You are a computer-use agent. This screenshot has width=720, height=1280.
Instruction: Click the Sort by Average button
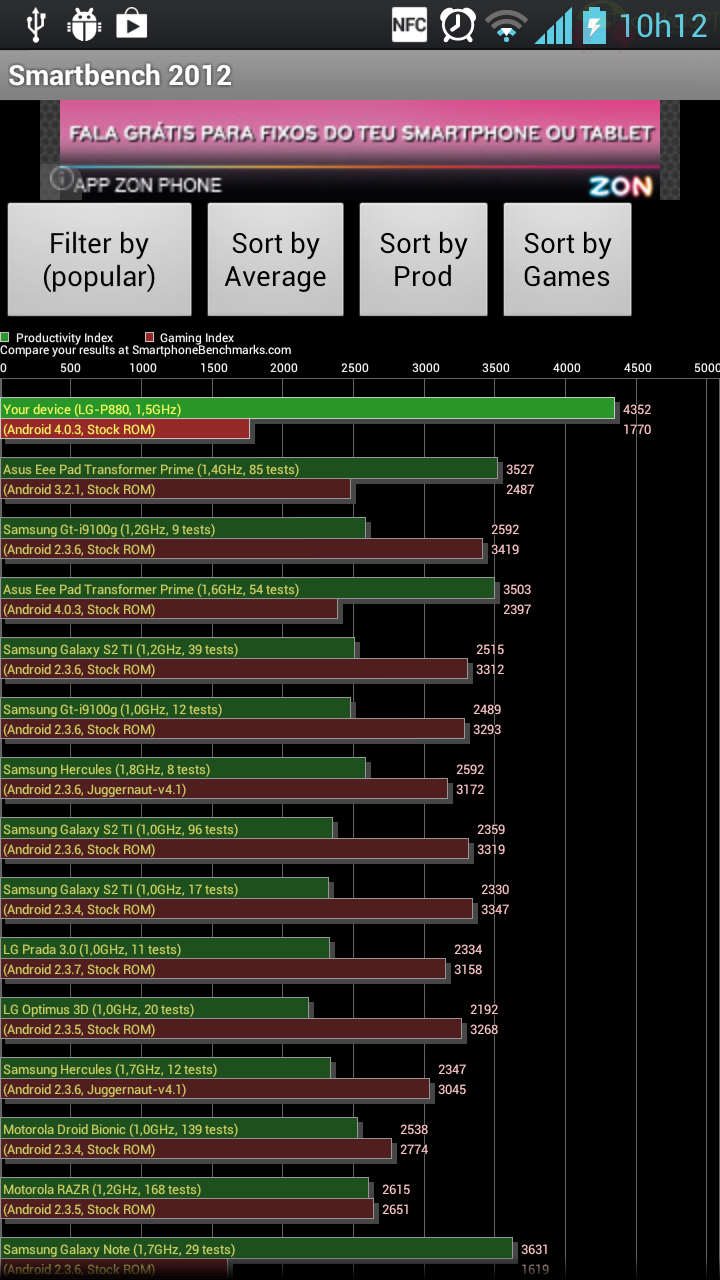coord(275,260)
